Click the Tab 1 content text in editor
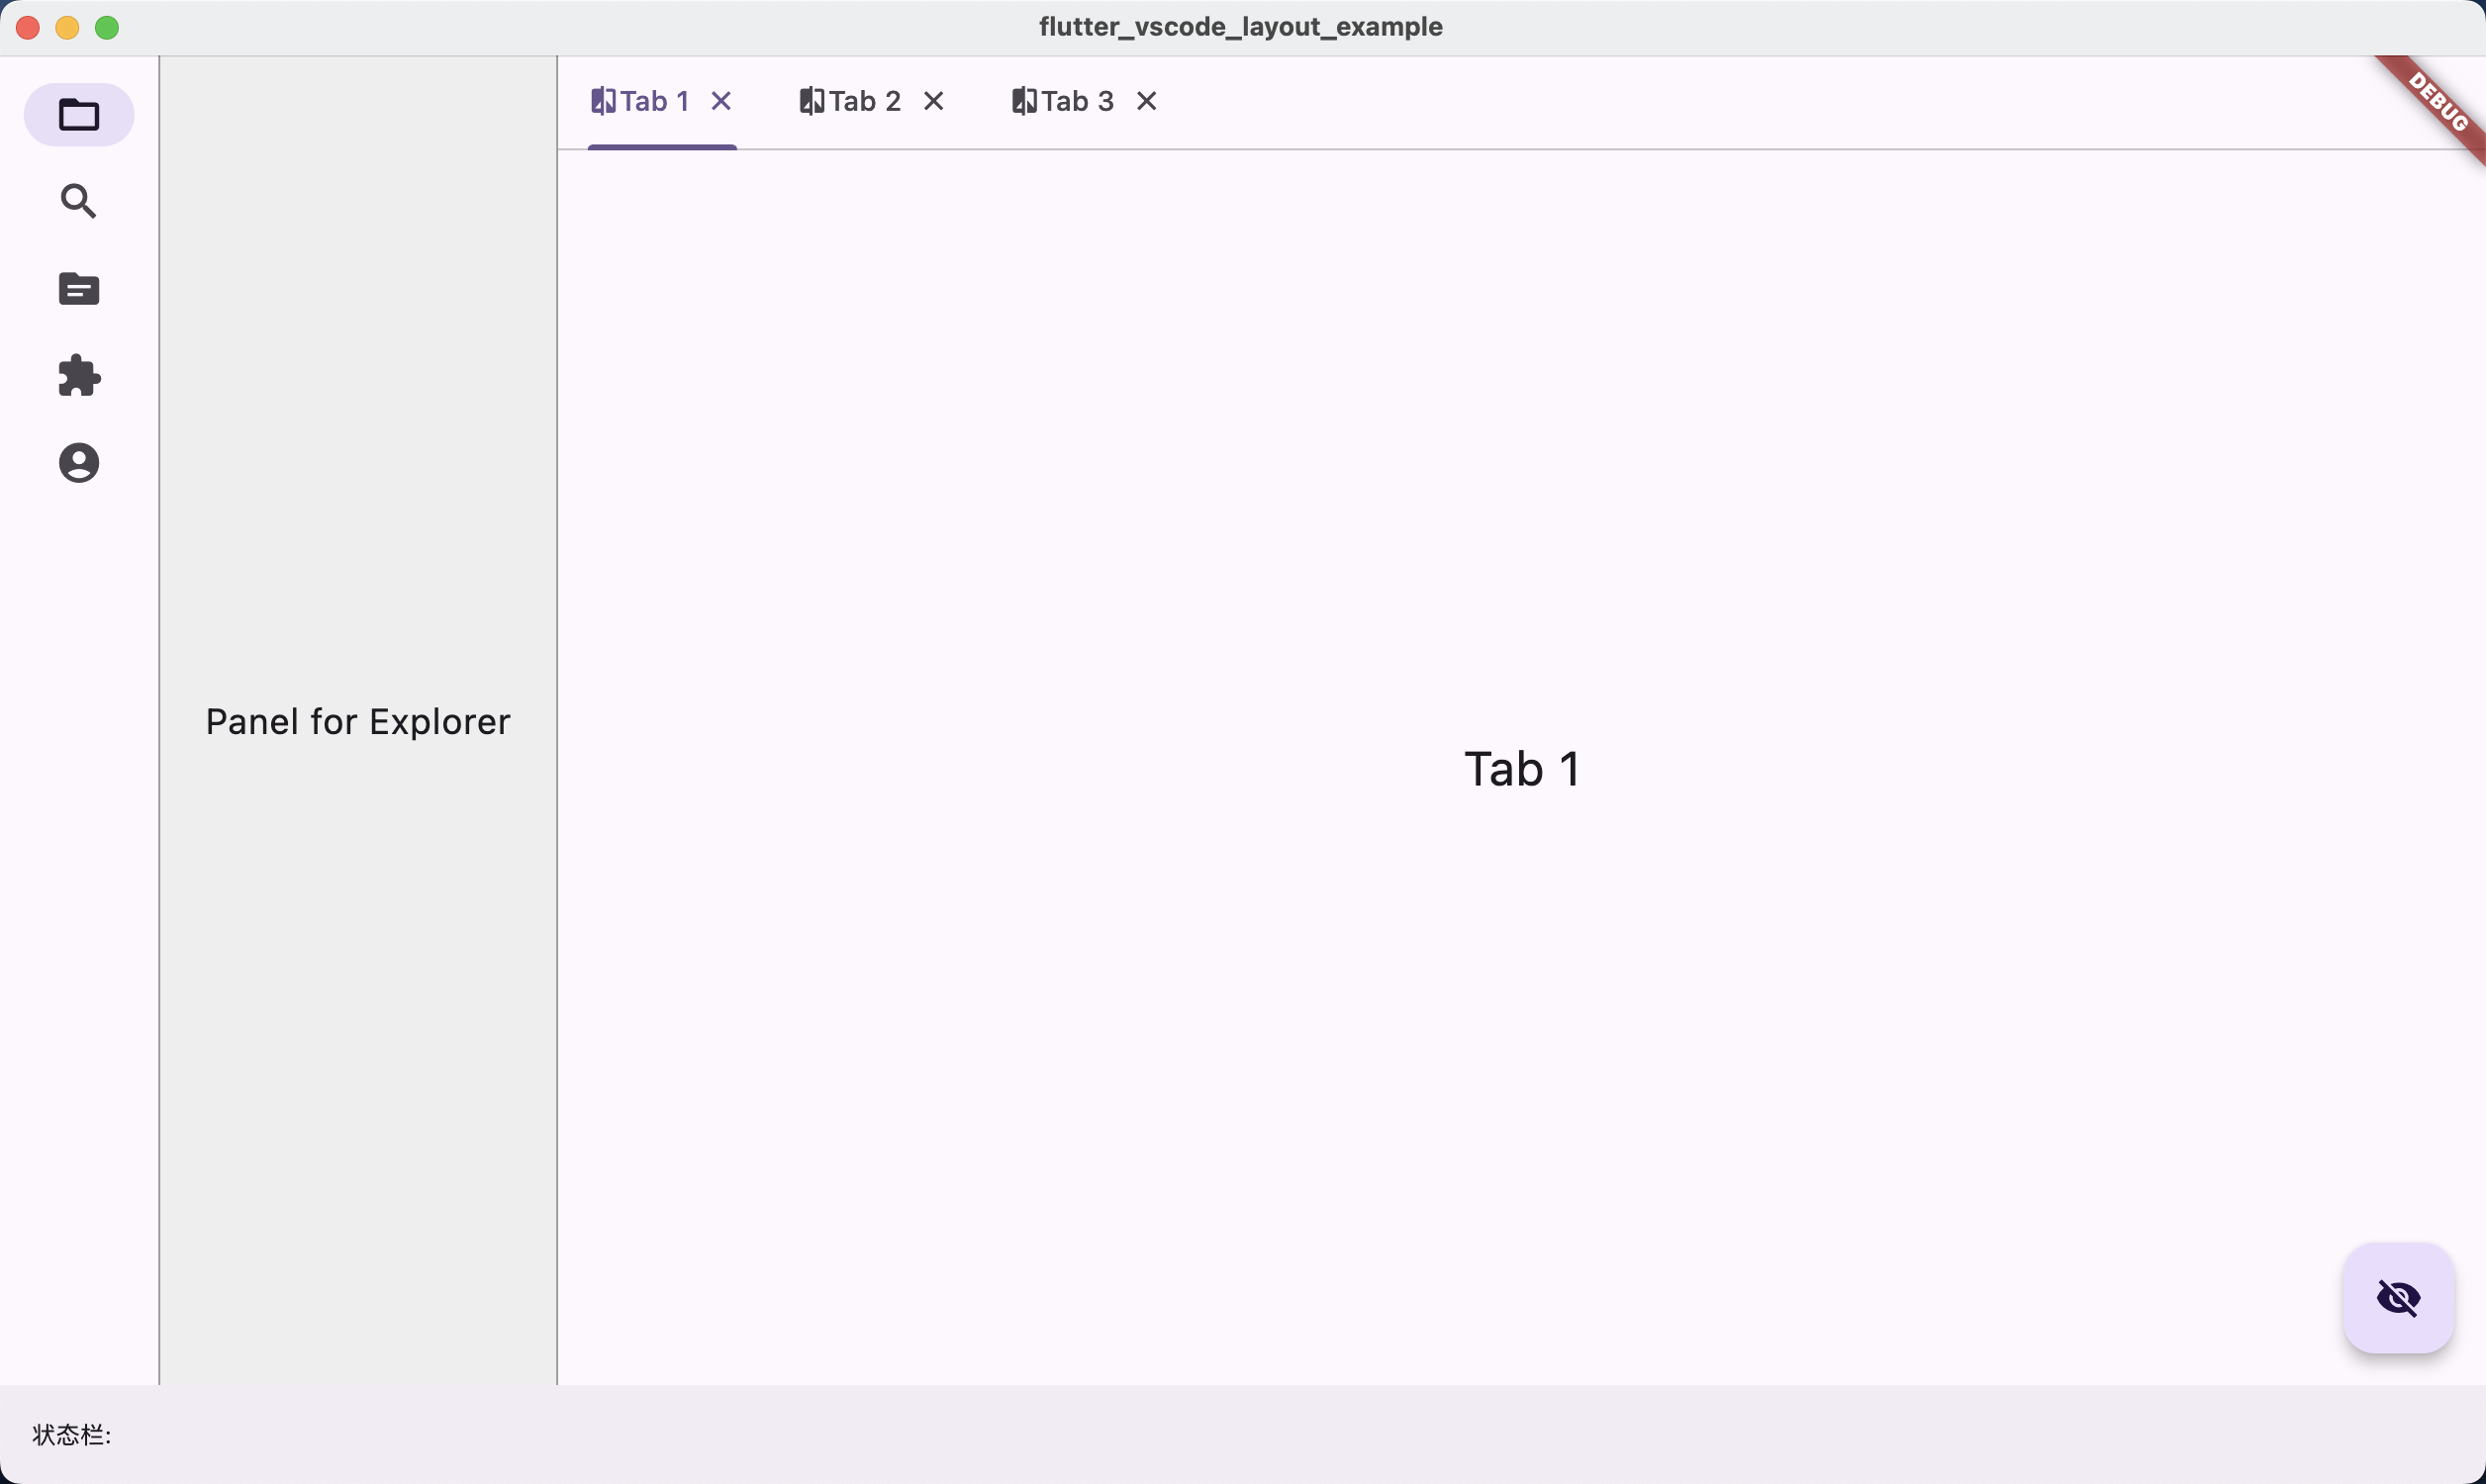This screenshot has height=1484, width=2486. click(1521, 769)
